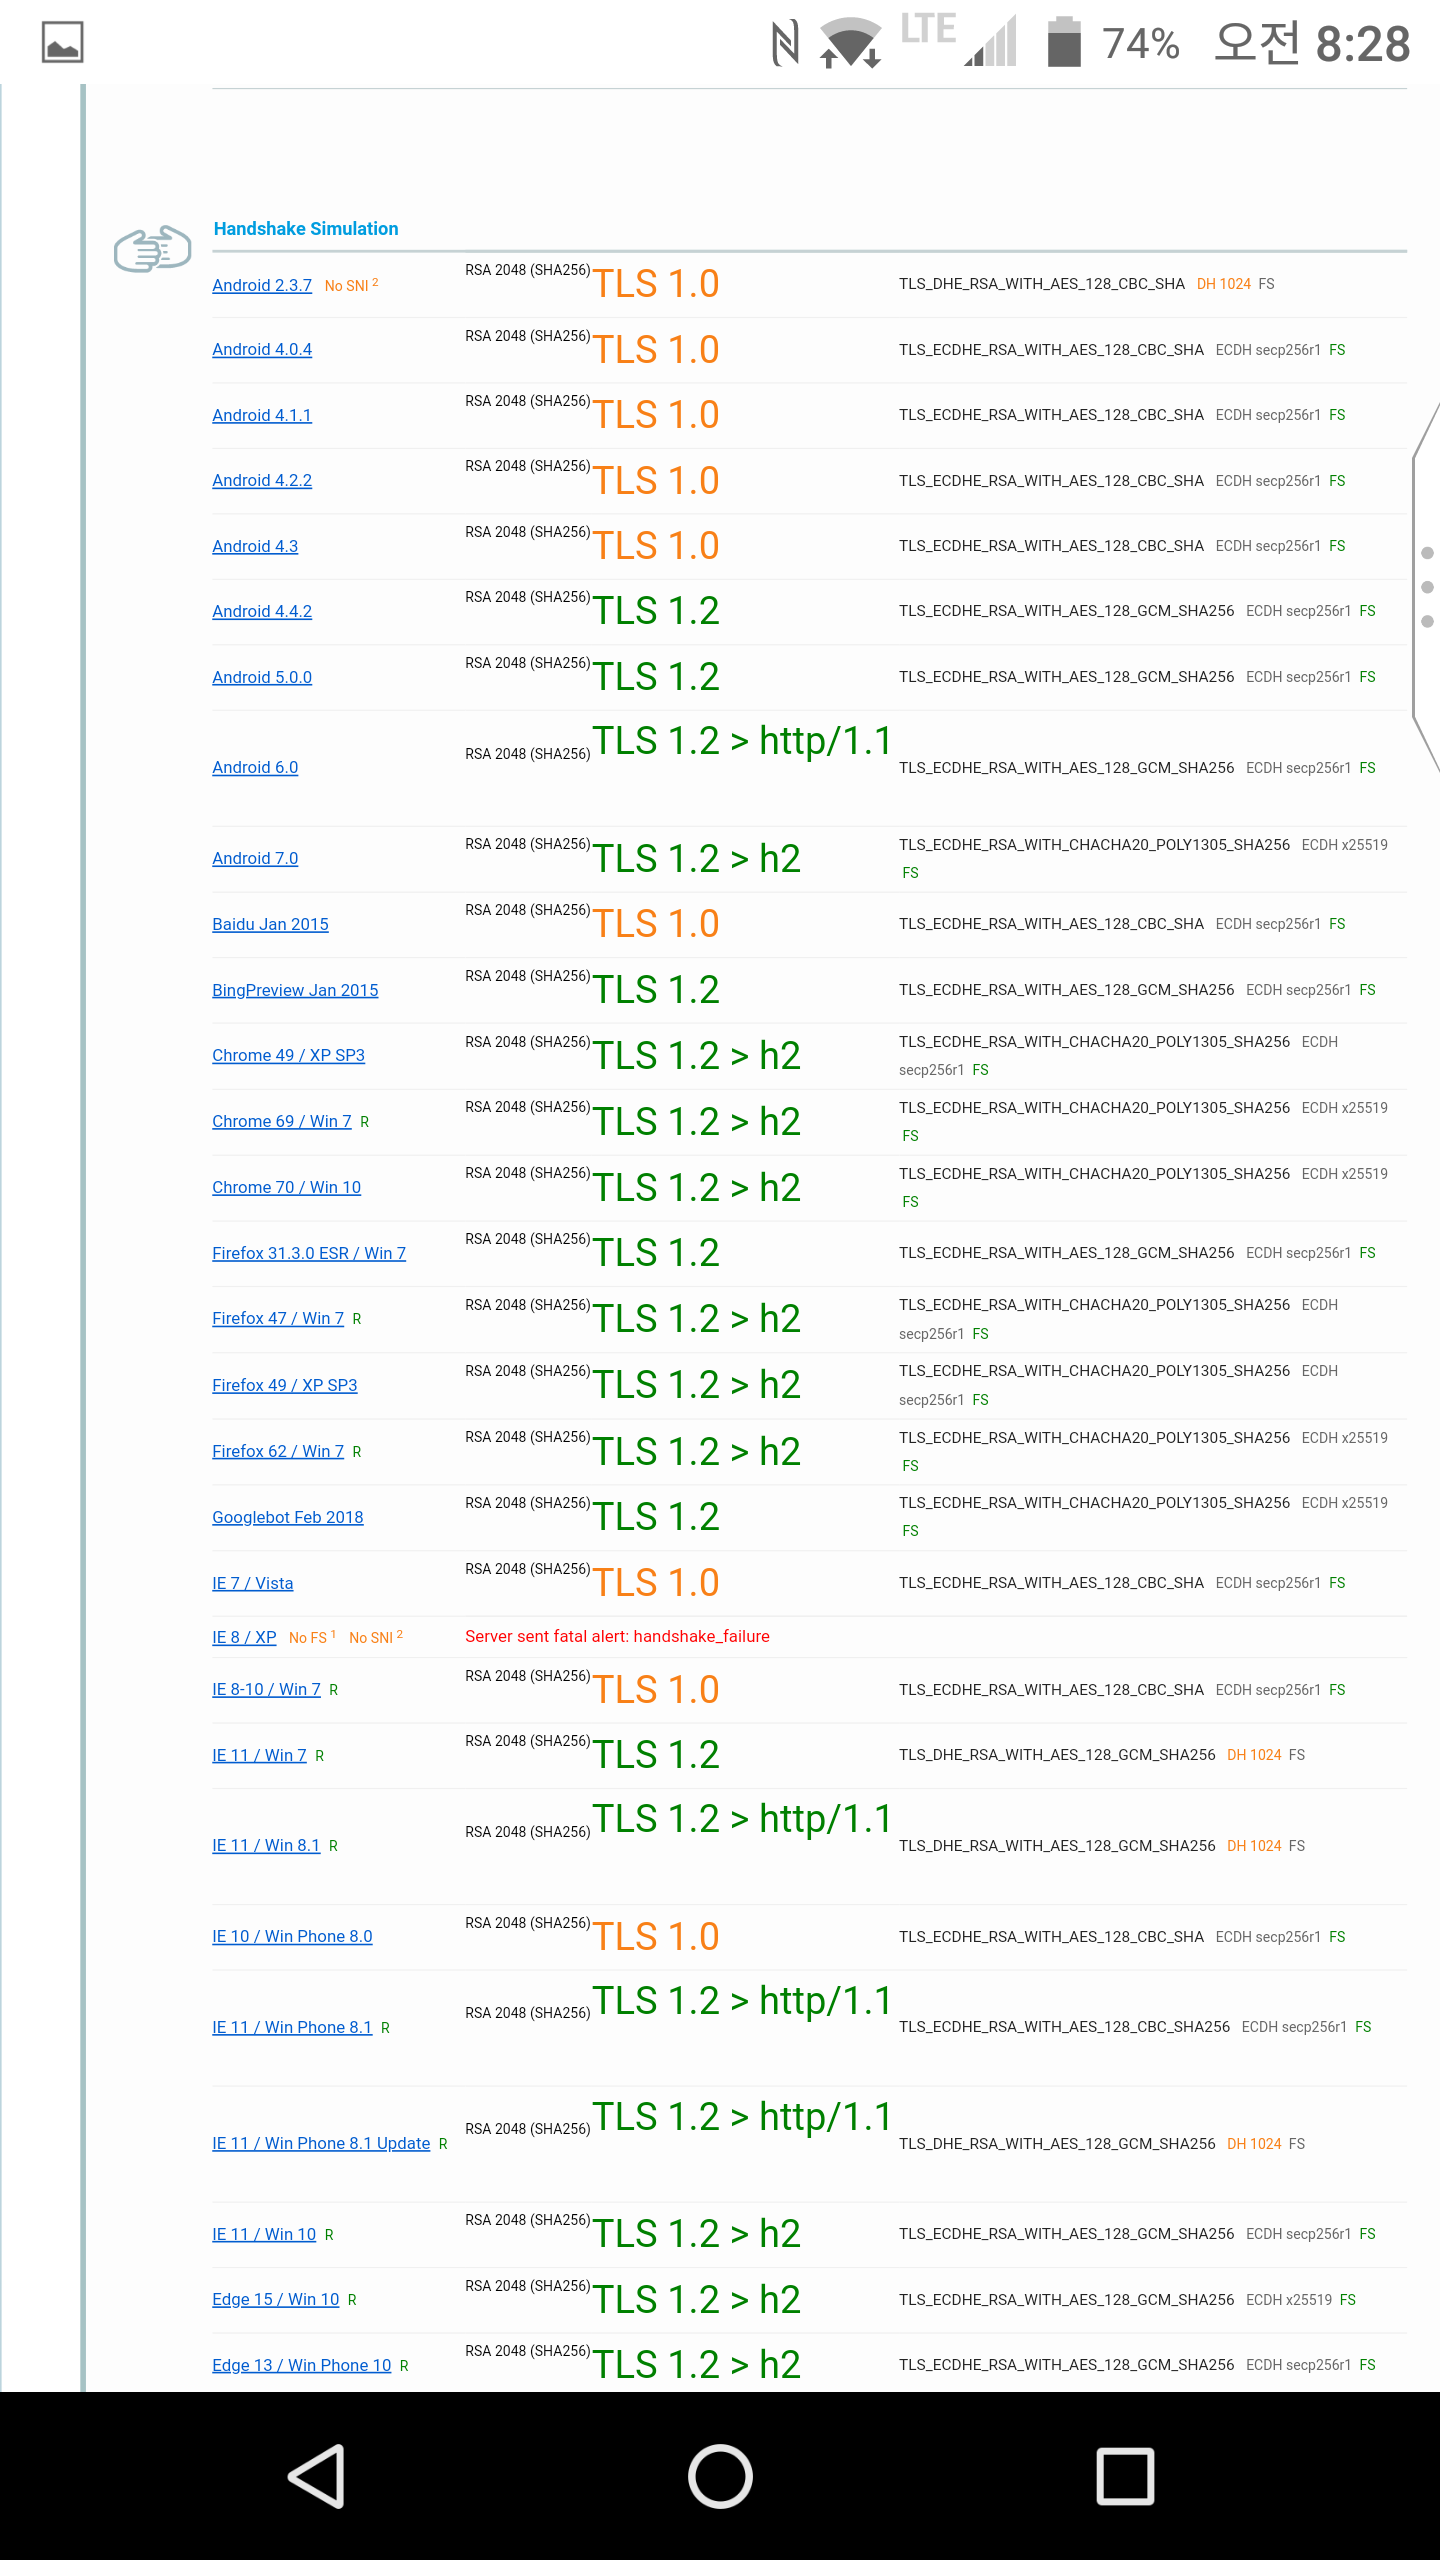Image resolution: width=1440 pixels, height=2560 pixels.
Task: Open the Chrome 69 / Win 7 link
Action: [282, 1121]
